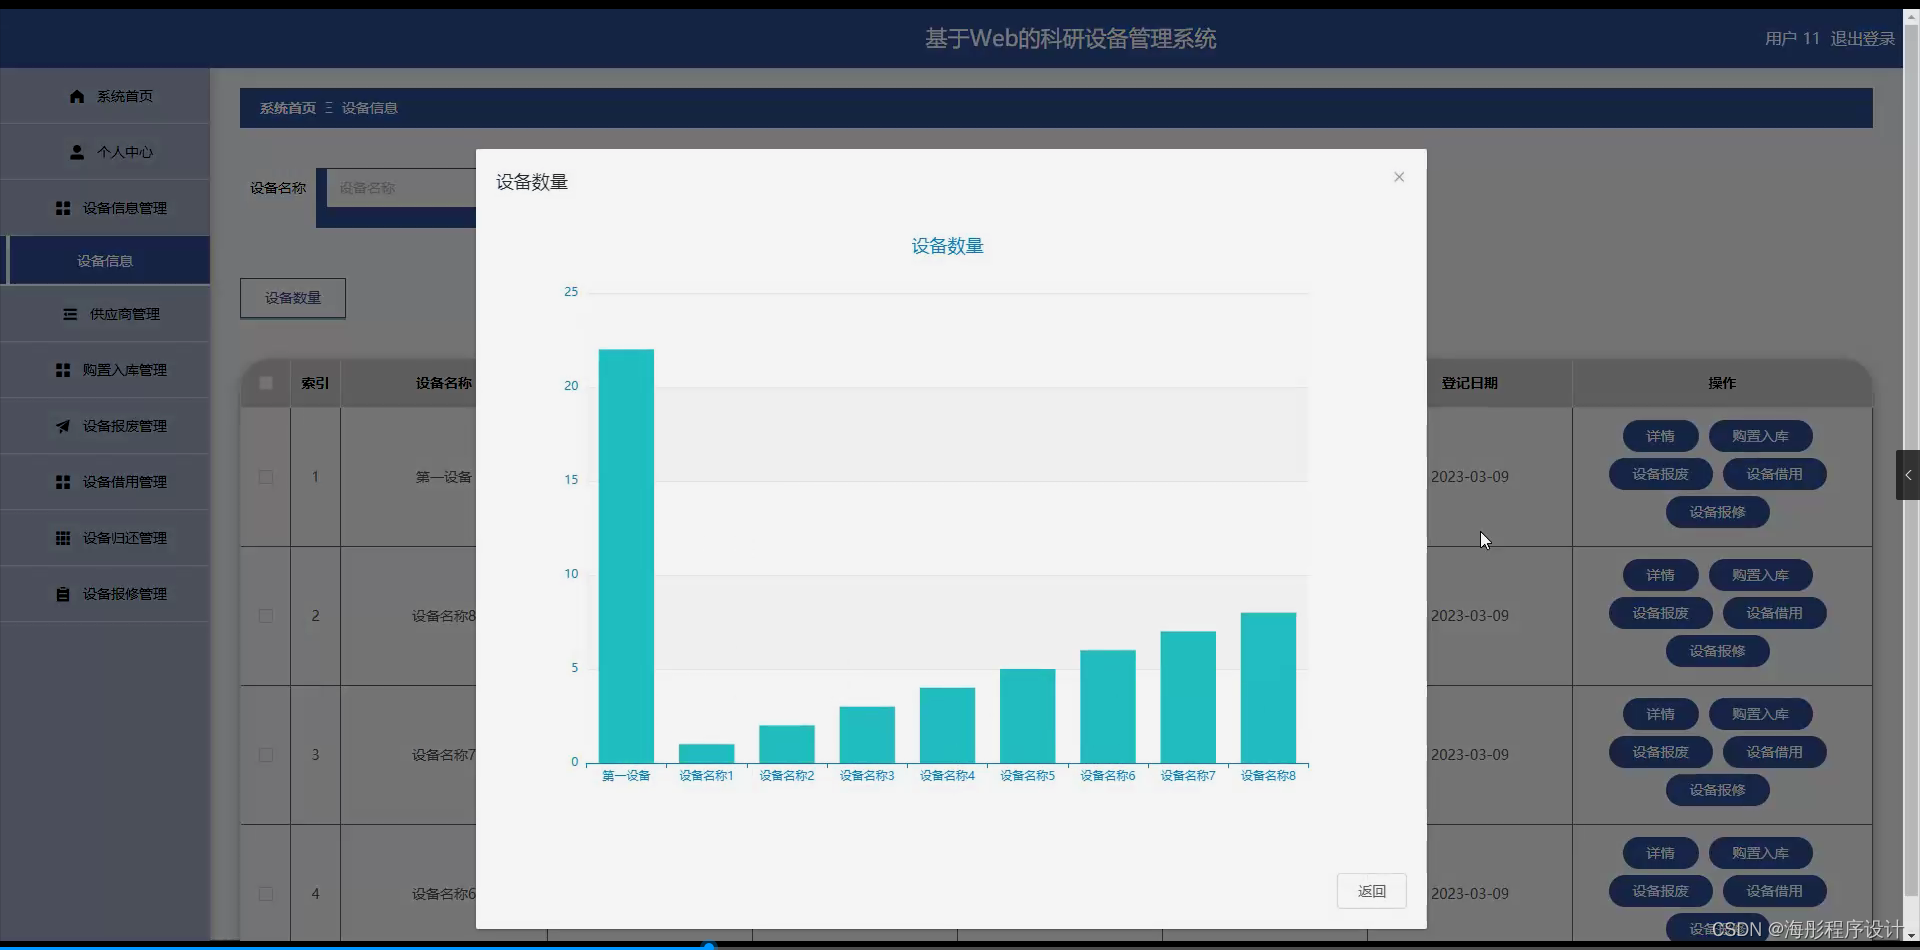Open 设备信息管理 via its grid icon
This screenshot has height=950, width=1920.
pyautogui.click(x=63, y=208)
